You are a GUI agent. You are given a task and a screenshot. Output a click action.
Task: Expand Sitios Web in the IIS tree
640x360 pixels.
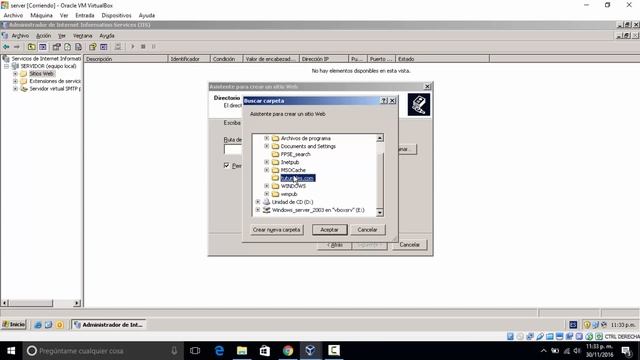16,74
